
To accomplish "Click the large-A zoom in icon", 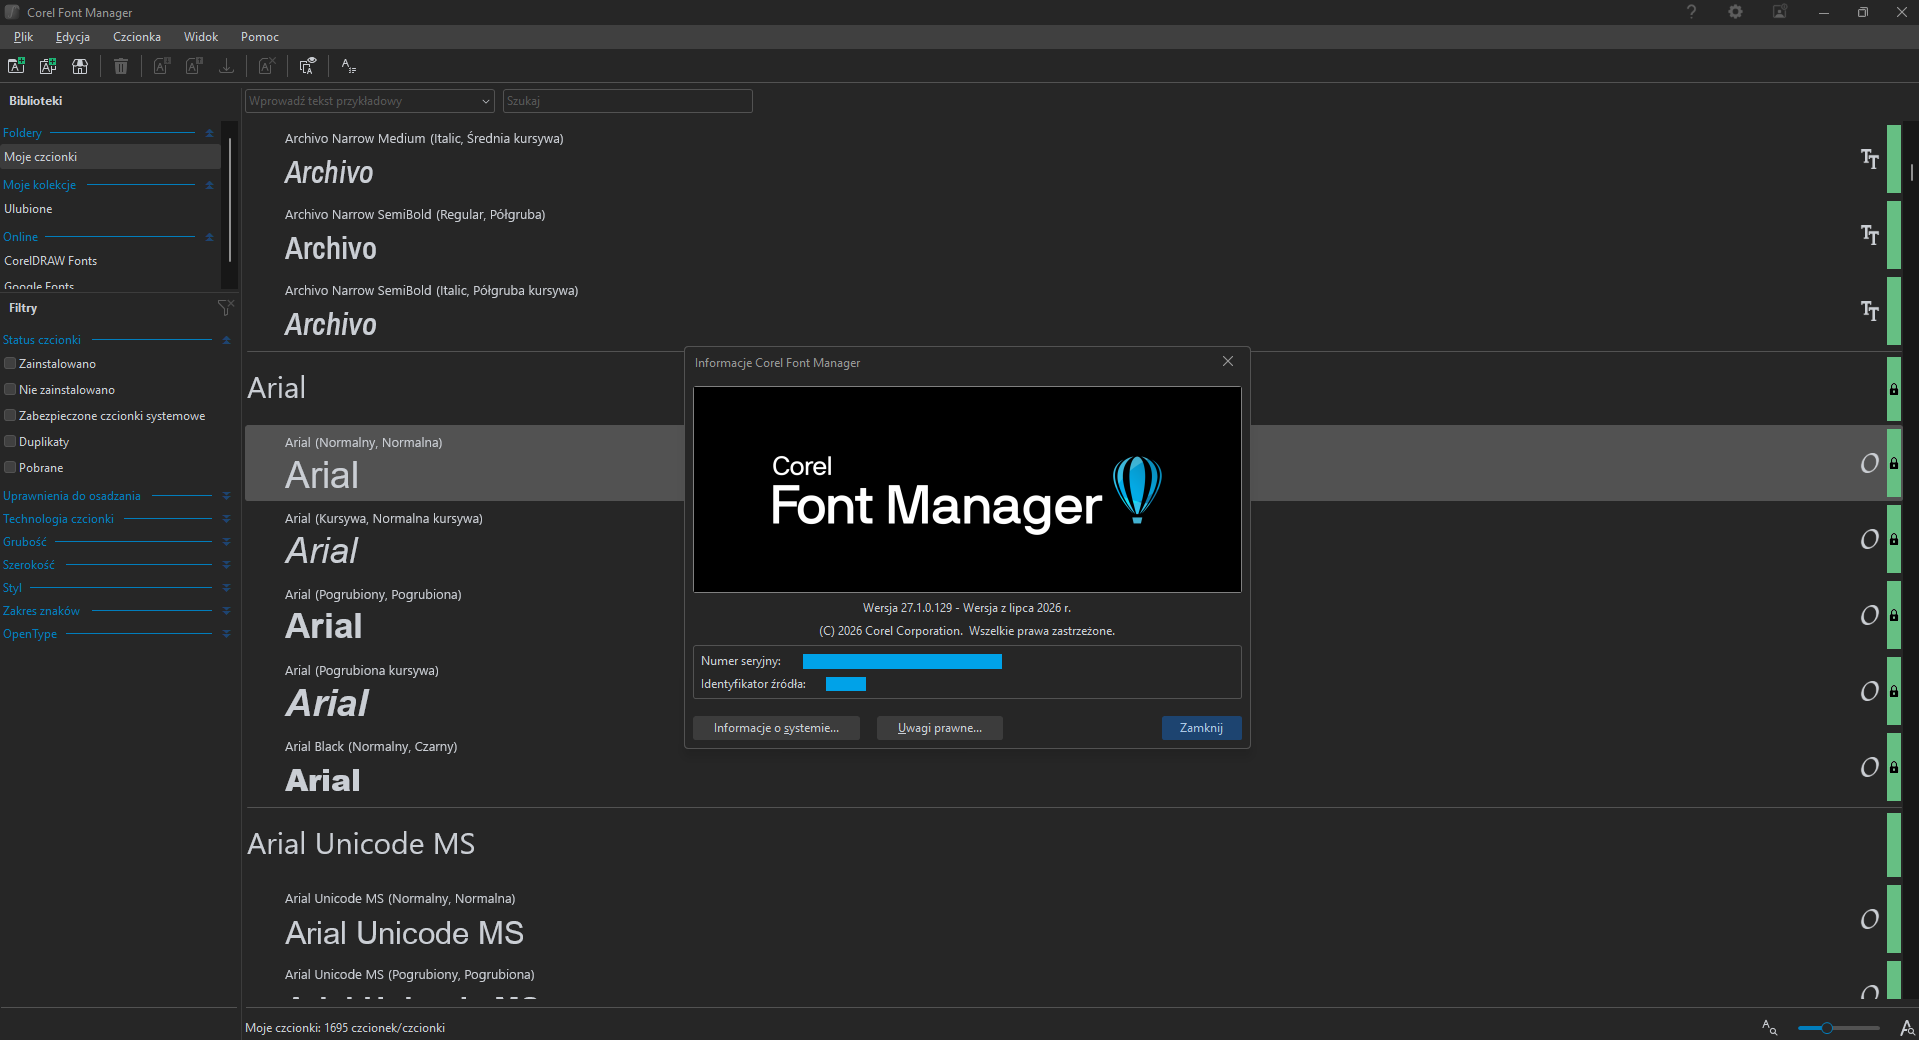I will (1907, 1027).
